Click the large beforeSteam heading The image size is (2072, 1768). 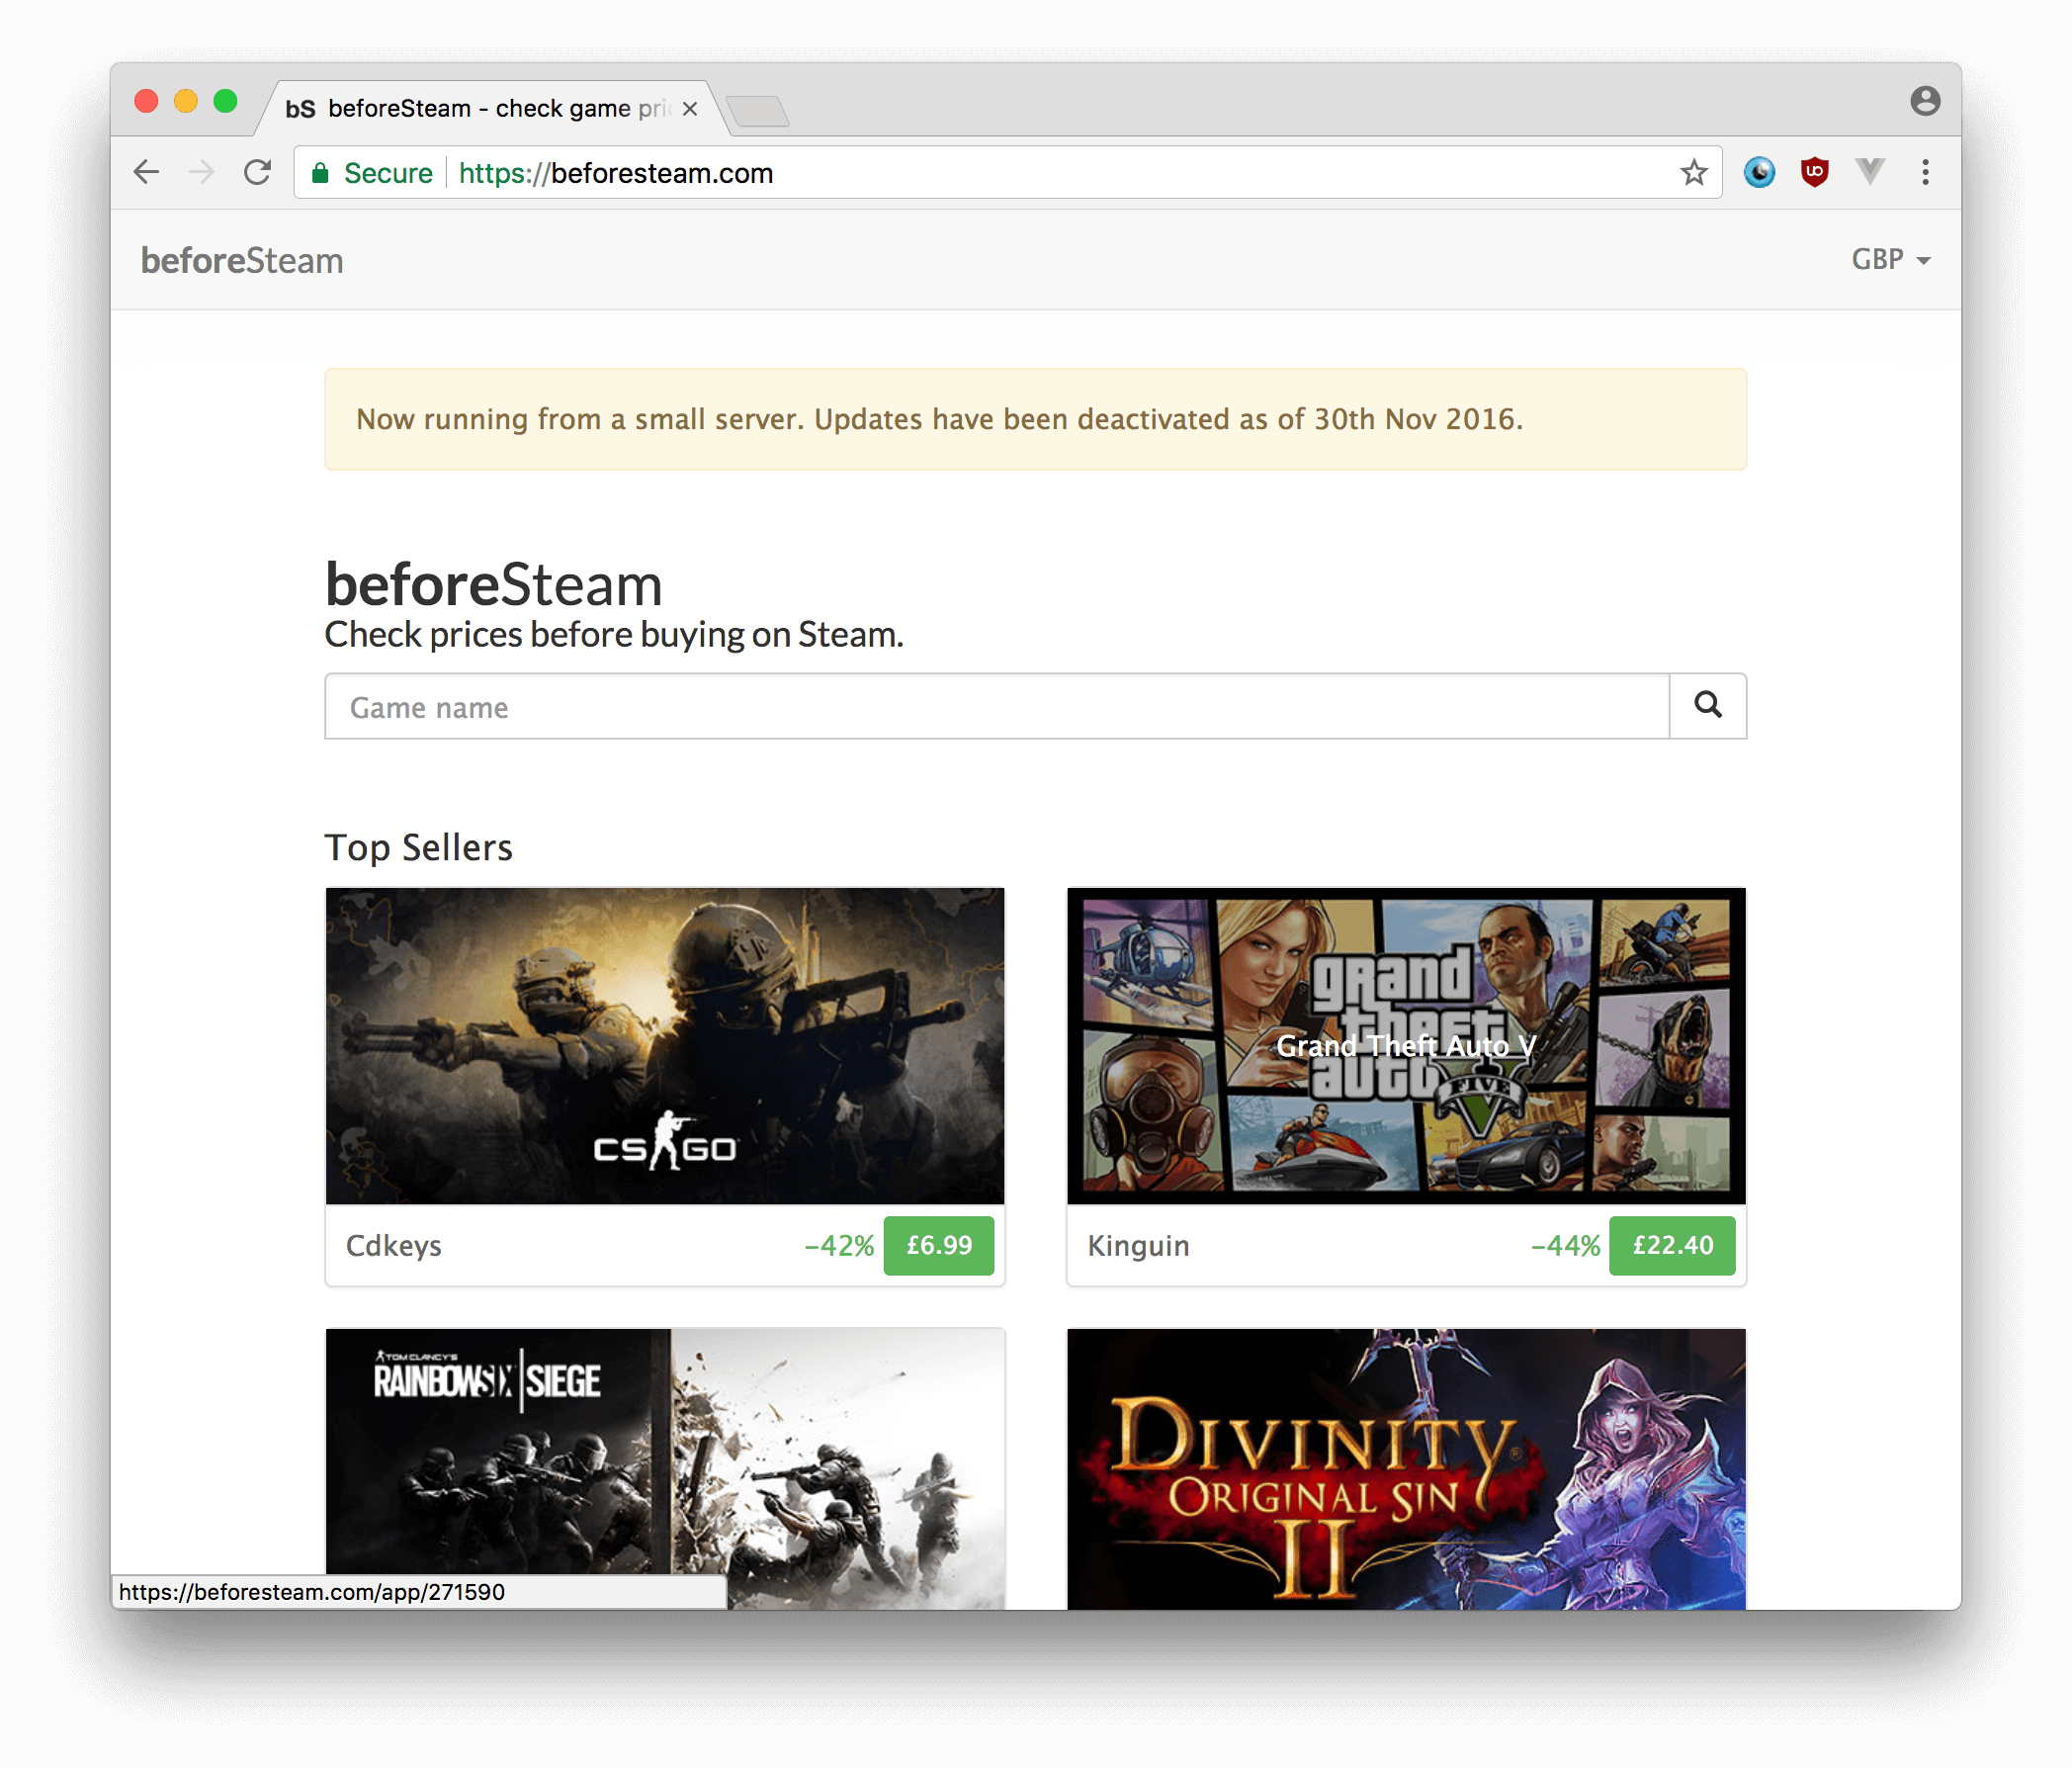click(x=494, y=585)
